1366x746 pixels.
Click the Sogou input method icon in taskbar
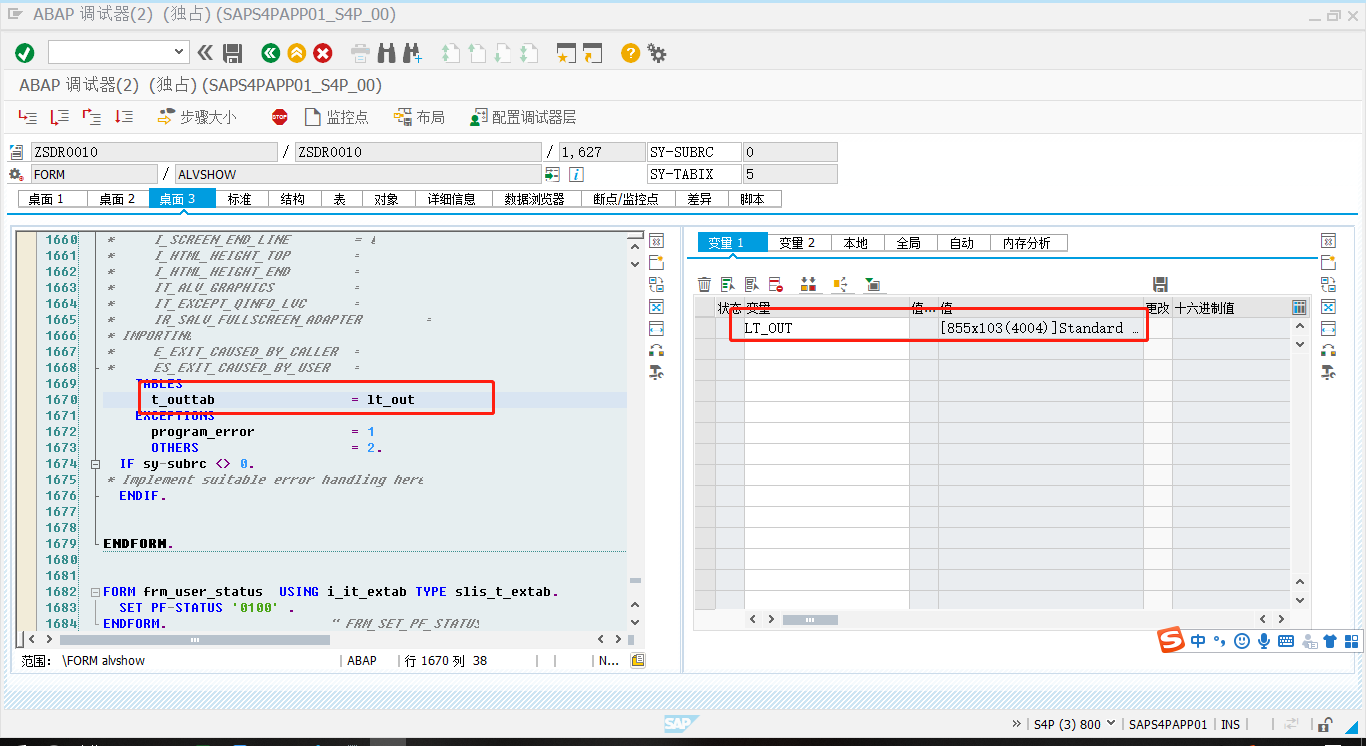(x=1171, y=640)
